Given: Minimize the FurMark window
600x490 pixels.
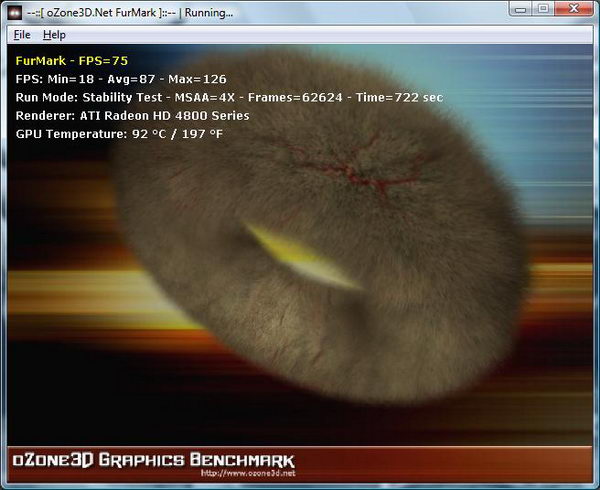Looking at the screenshot, I should [520, 9].
